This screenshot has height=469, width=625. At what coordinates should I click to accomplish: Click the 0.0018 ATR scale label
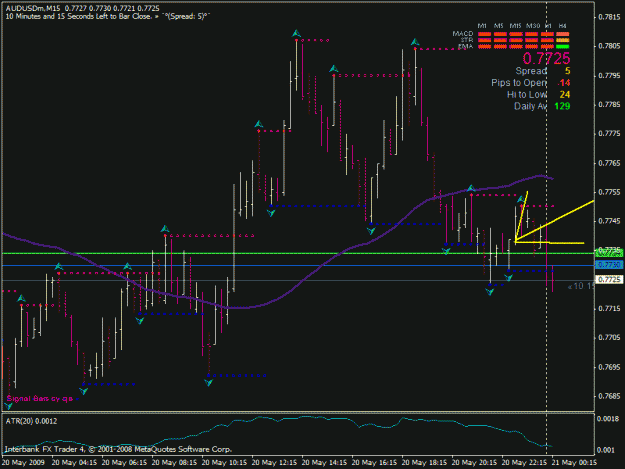click(x=608, y=419)
